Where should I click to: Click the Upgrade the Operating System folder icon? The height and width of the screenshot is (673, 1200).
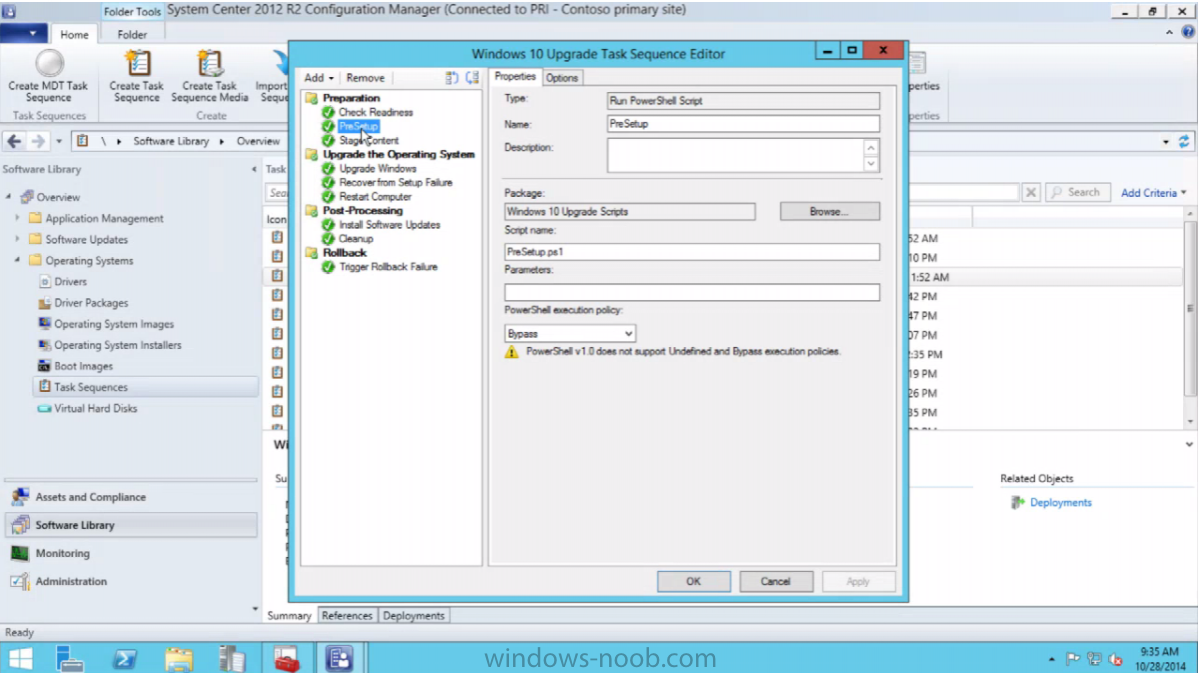point(312,154)
